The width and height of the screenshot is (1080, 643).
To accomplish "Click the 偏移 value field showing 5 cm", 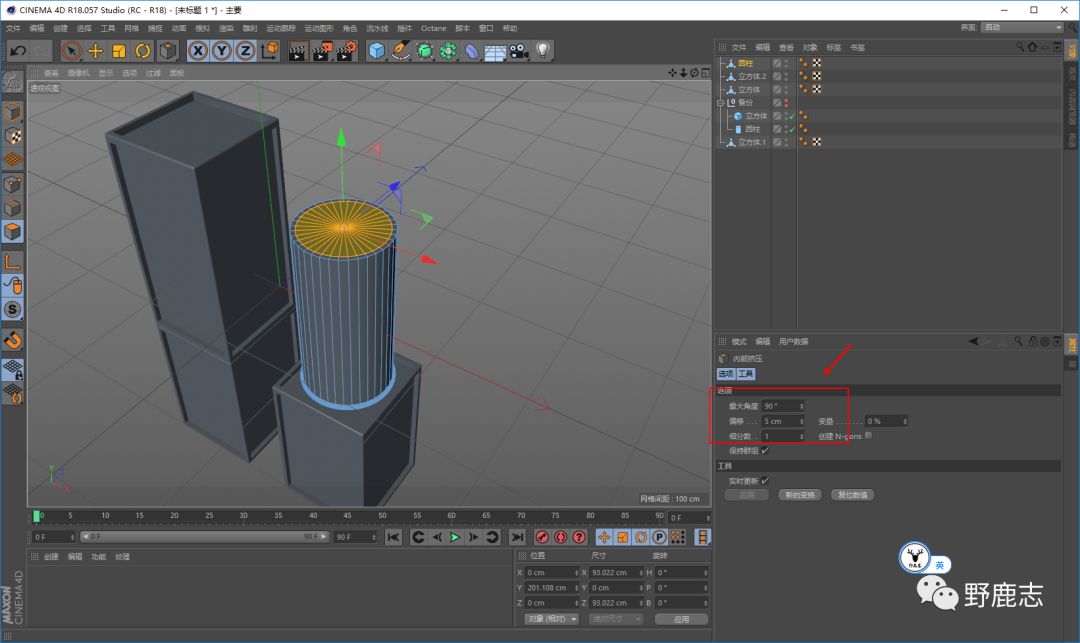I will 780,421.
